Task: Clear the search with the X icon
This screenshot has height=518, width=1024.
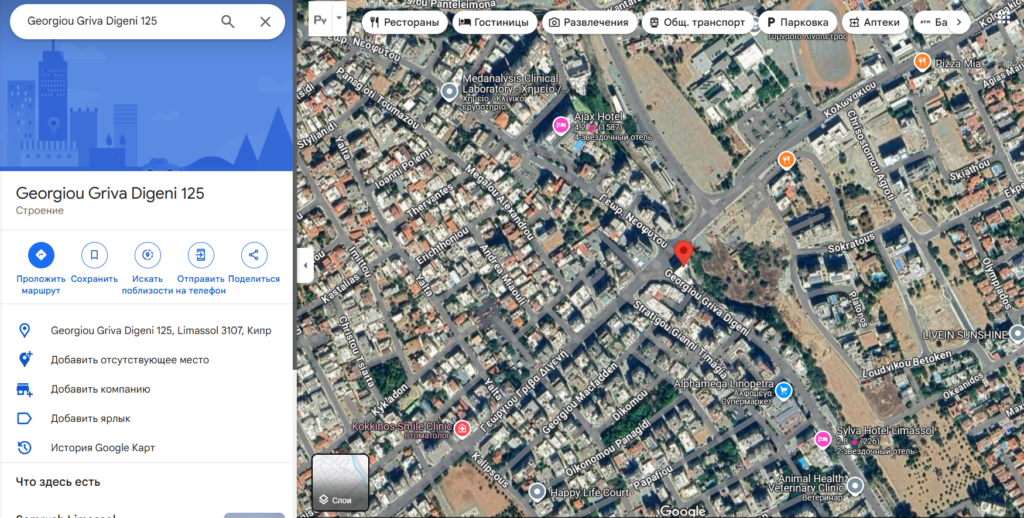Action: (265, 22)
